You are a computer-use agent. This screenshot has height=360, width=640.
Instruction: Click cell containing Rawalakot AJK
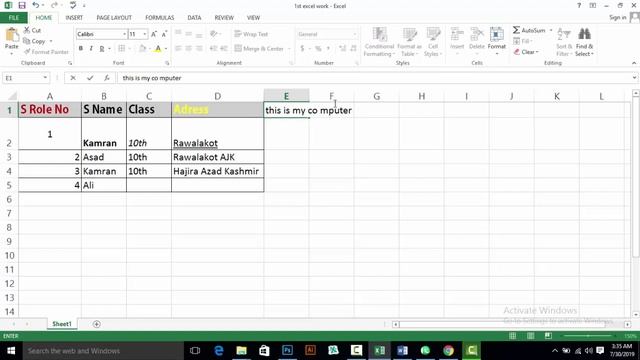click(218, 157)
